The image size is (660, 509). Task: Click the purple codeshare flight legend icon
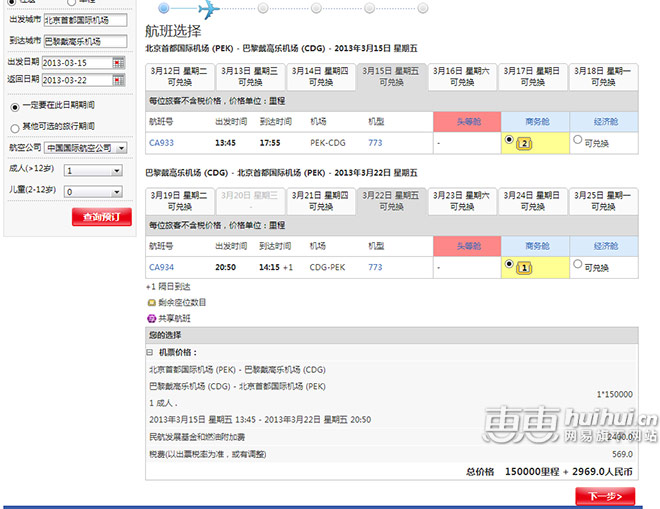(152, 319)
